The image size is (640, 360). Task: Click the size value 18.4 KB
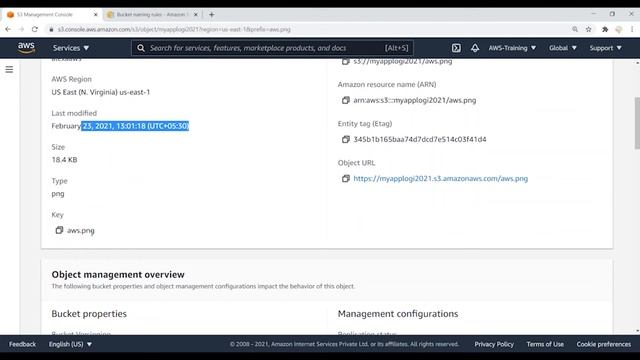pyautogui.click(x=64, y=160)
